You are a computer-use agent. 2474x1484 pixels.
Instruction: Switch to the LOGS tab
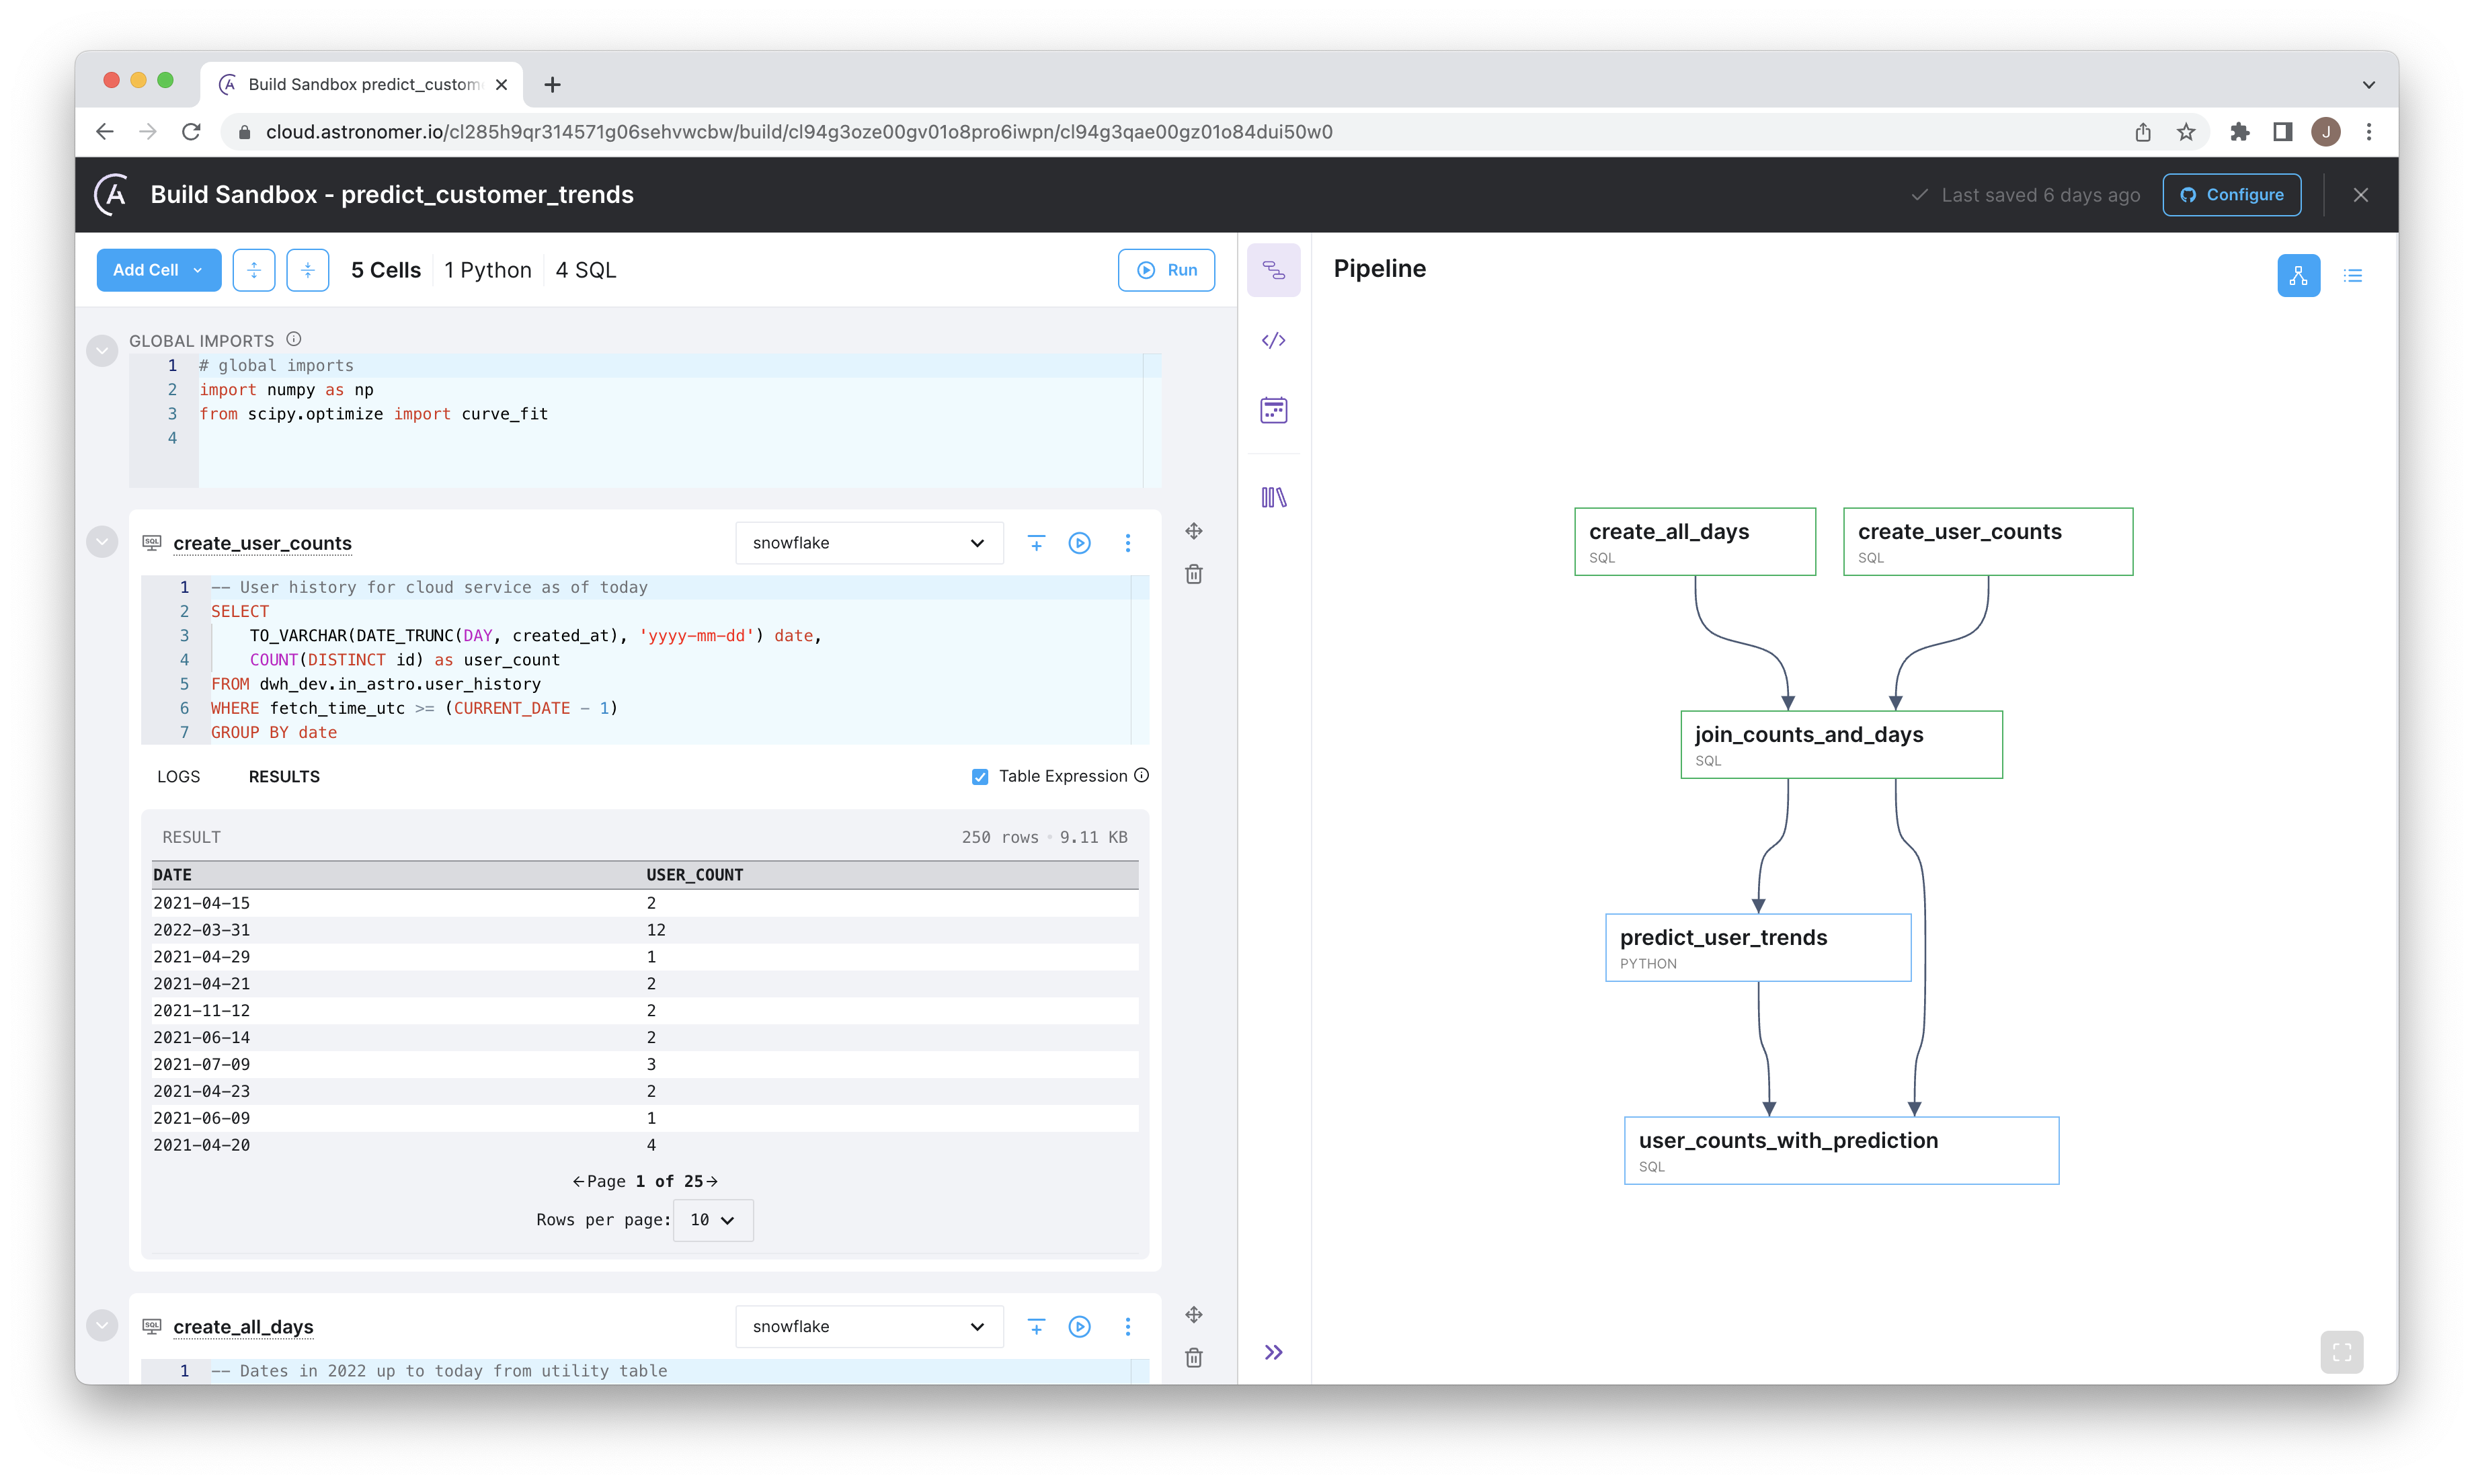pyautogui.click(x=178, y=777)
